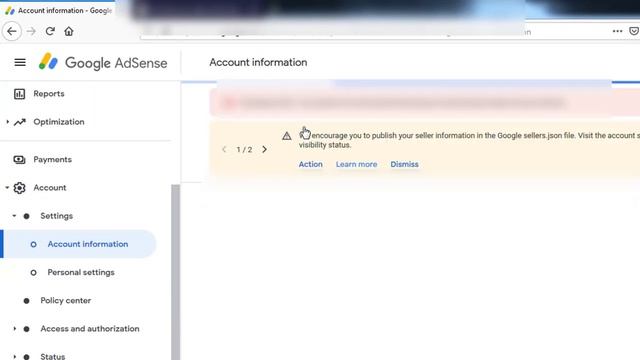Click the Optimization trend arrow icon
The height and width of the screenshot is (360, 640).
(20, 122)
